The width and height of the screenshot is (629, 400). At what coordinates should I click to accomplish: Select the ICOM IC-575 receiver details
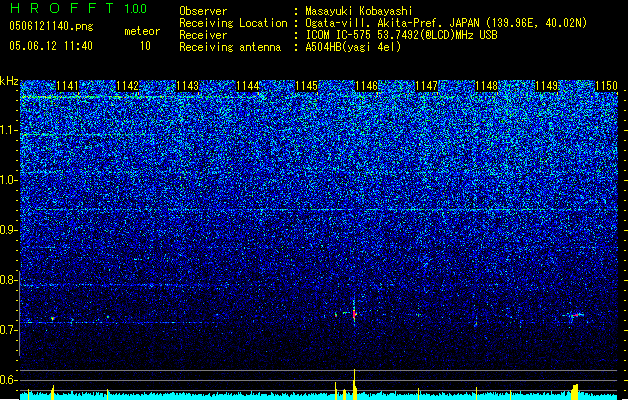(x=401, y=35)
